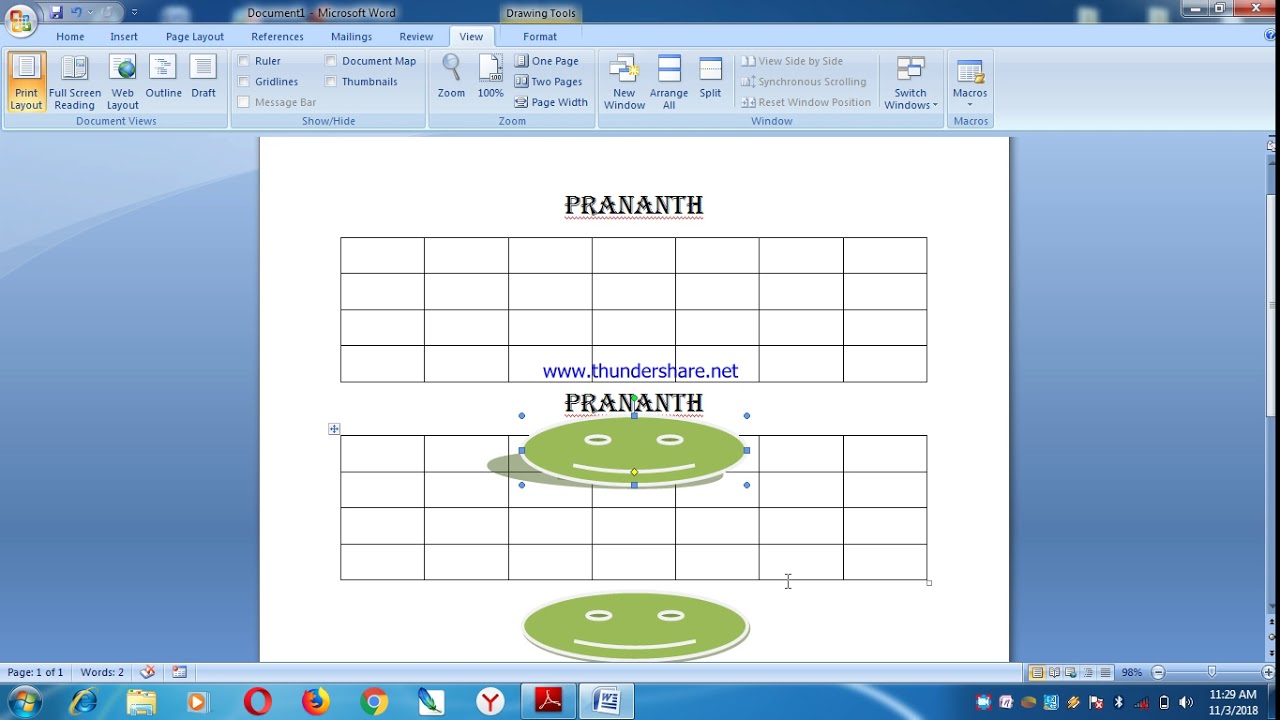Open the Switch Windows dropdown
This screenshot has height=720, width=1280.
[910, 82]
